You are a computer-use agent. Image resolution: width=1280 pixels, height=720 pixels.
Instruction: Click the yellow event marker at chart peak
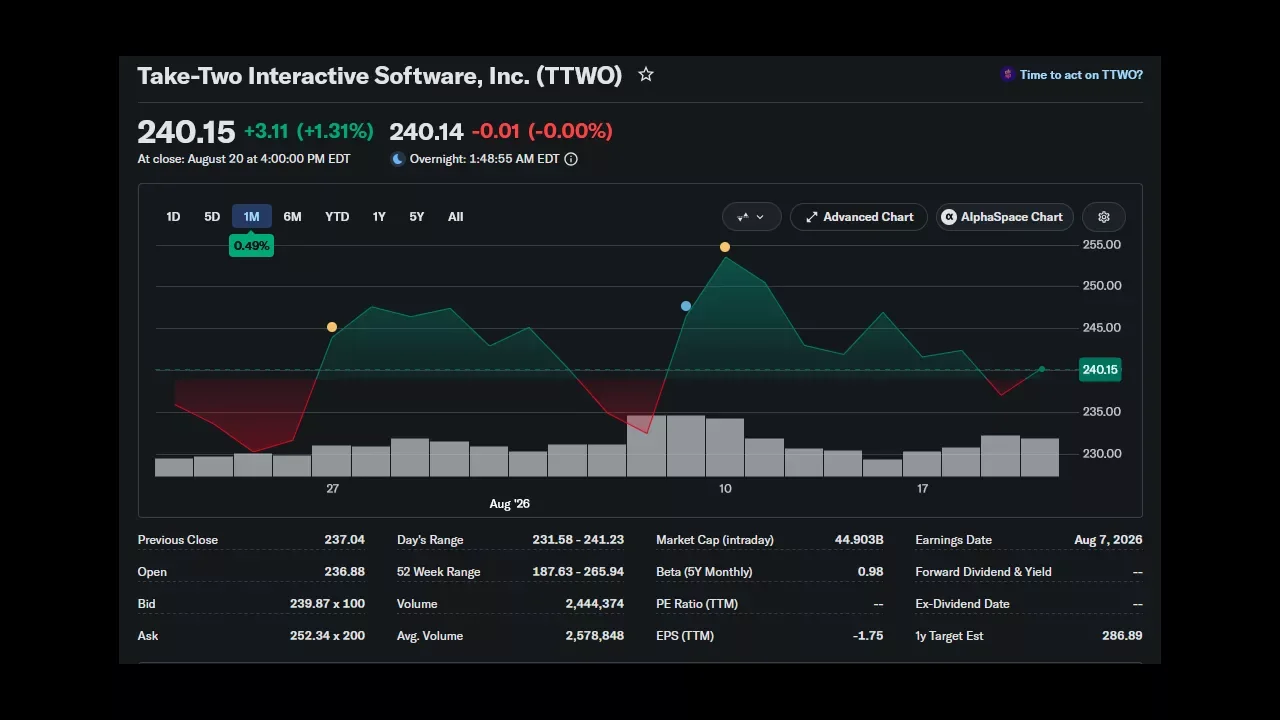pyautogui.click(x=725, y=247)
